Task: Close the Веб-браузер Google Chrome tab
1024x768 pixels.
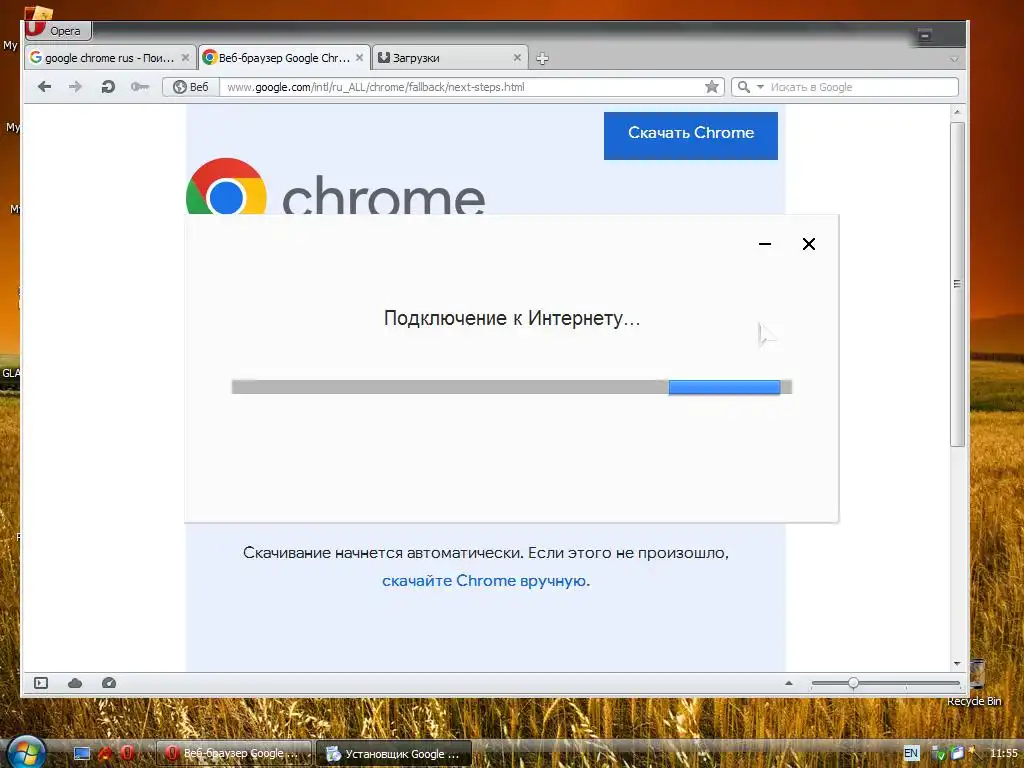Action: point(359,58)
